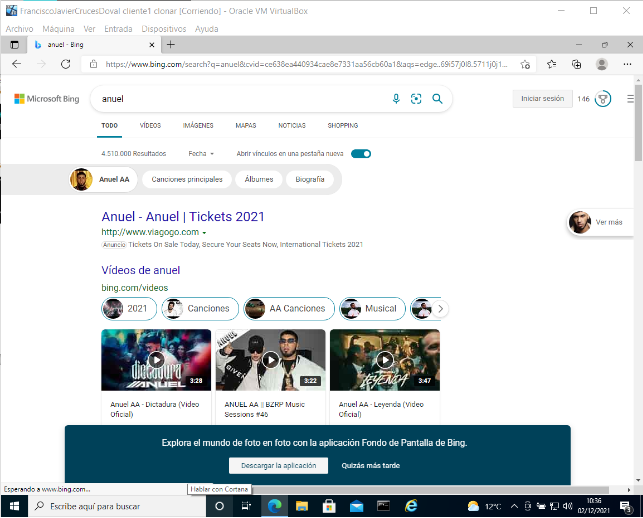Open the Collections icon
Viewport: 643px width, 518px height.
coord(577,64)
